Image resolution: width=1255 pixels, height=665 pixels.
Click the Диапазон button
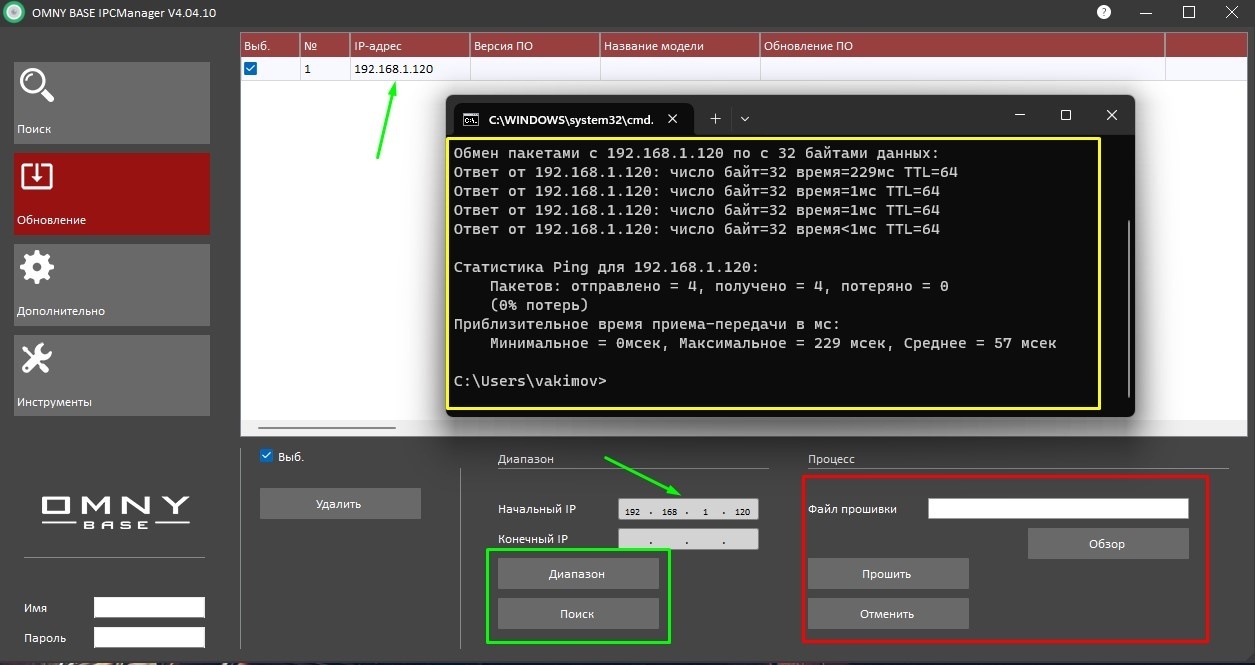(x=578, y=573)
